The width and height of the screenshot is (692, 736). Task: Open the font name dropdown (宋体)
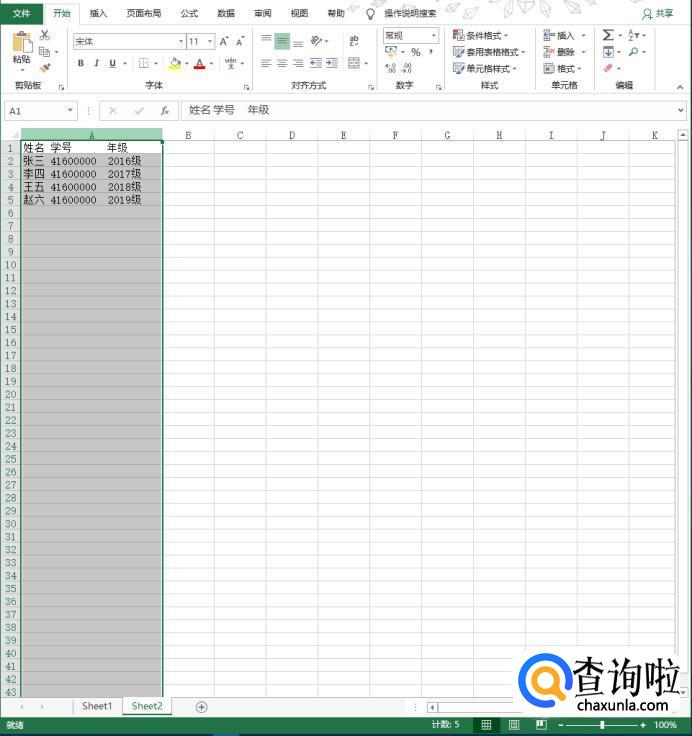181,41
